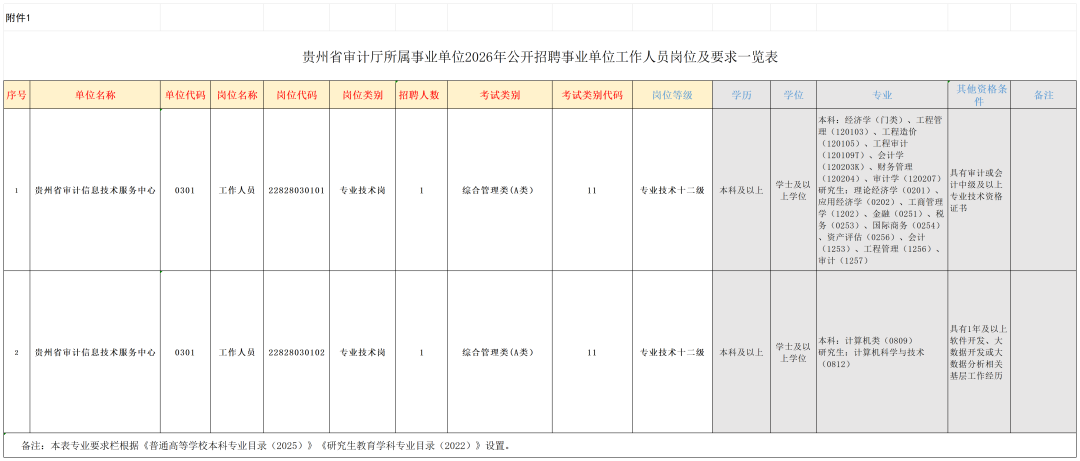Select 专业技术十二级 in the 22828030101 row
The image size is (1080, 461).
[x=672, y=190]
